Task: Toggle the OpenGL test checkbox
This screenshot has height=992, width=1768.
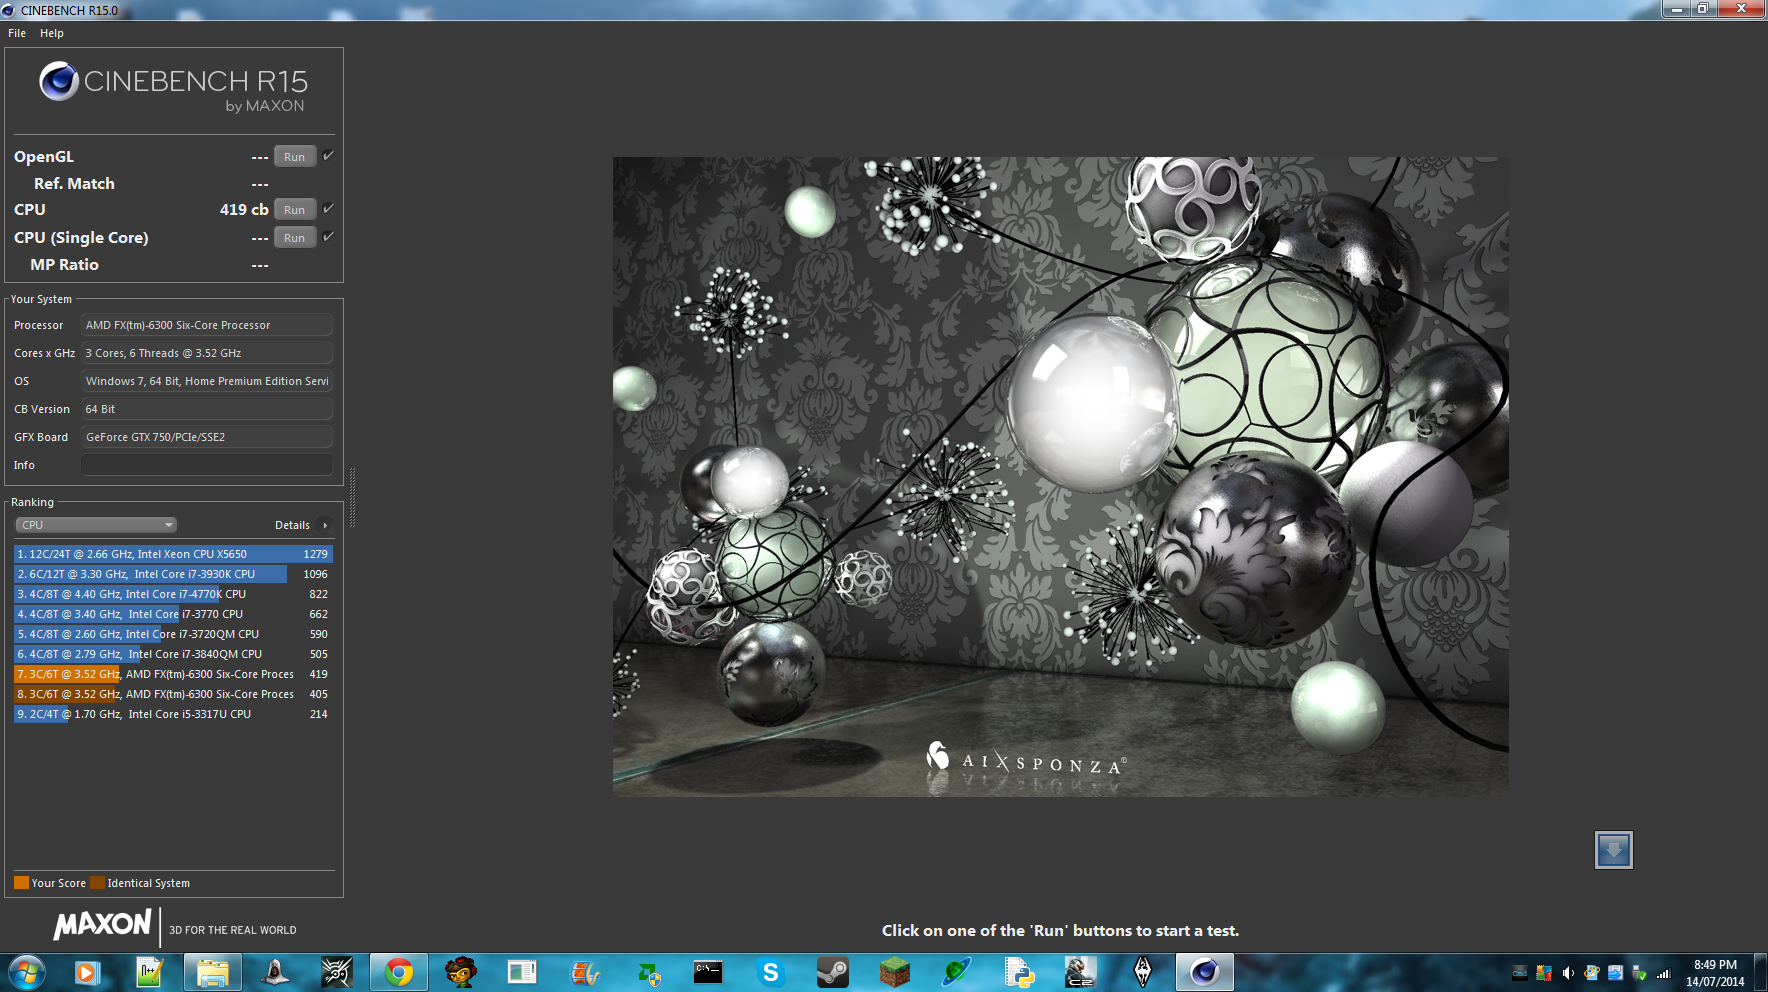Action: [328, 156]
